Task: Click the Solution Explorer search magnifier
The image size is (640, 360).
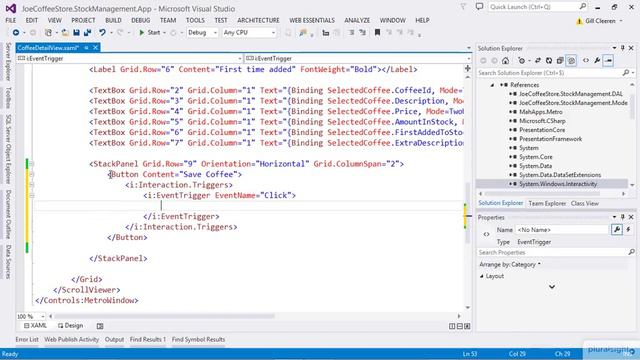Action: pyautogui.click(x=626, y=73)
